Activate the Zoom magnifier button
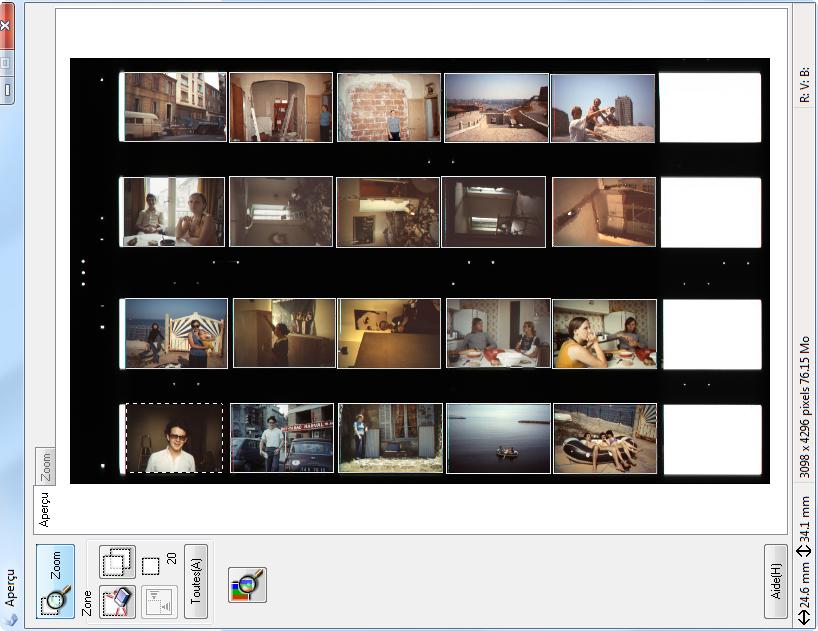 (55, 581)
